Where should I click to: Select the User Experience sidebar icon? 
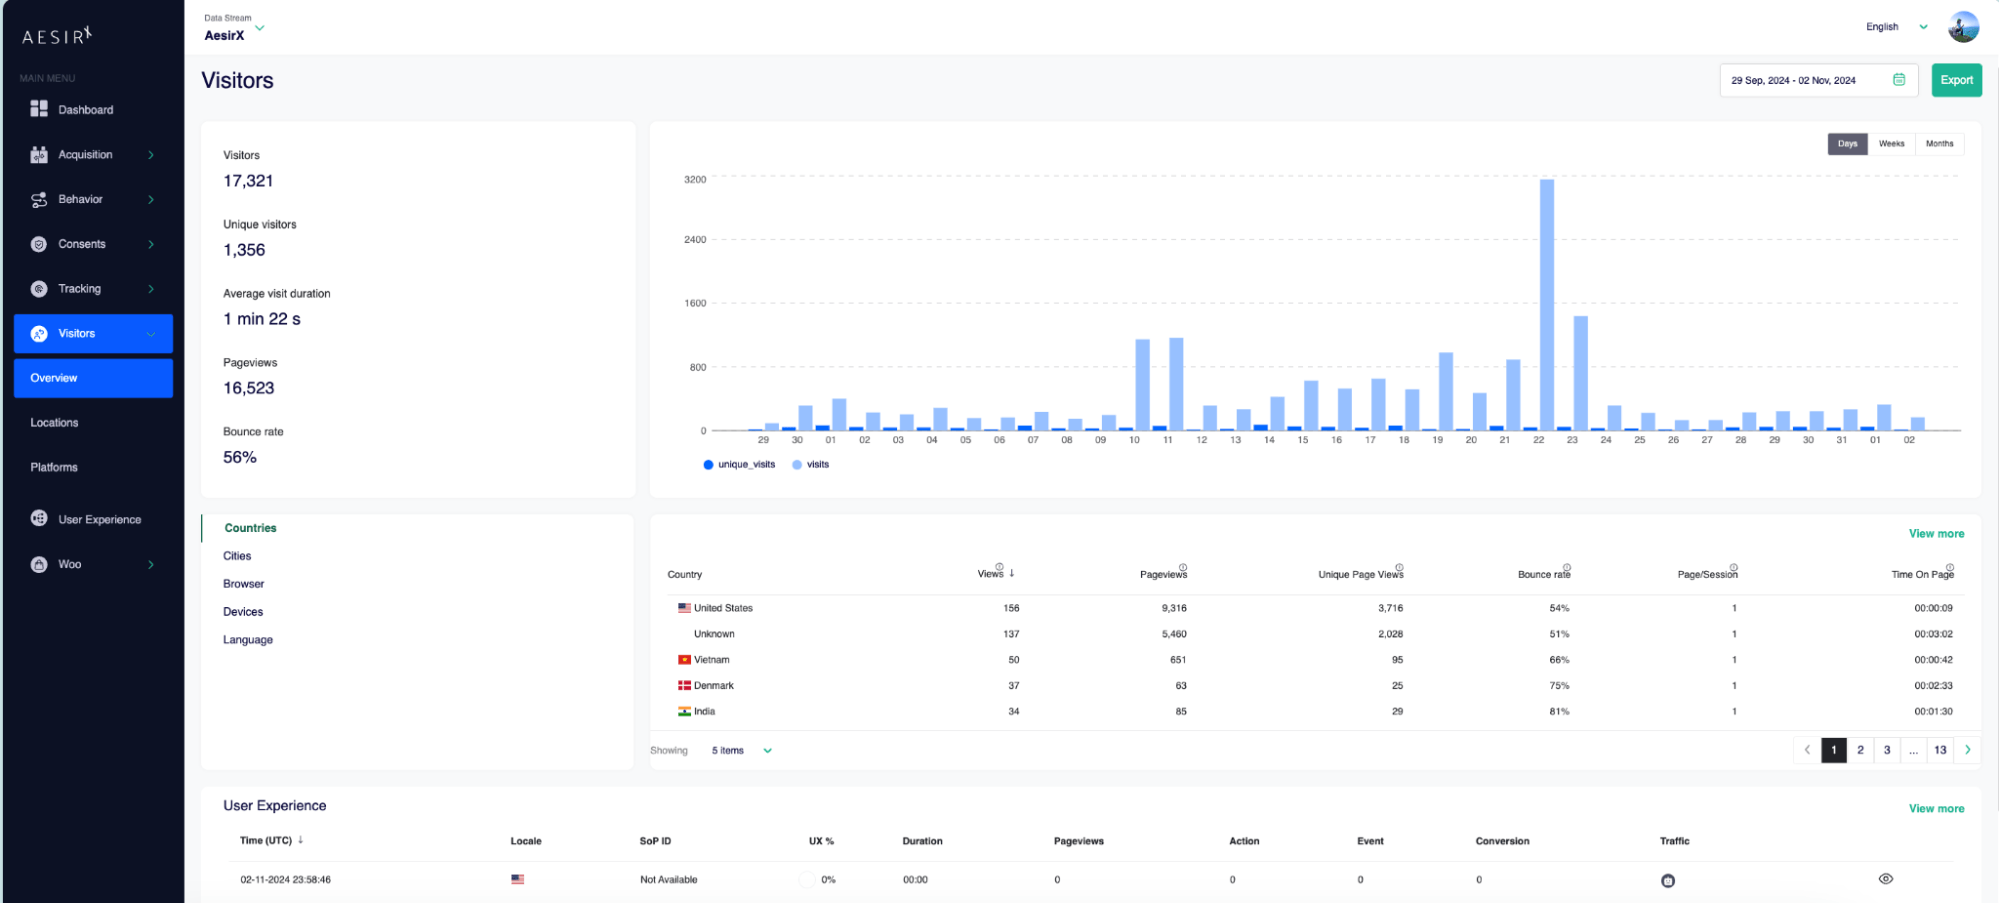tap(38, 519)
